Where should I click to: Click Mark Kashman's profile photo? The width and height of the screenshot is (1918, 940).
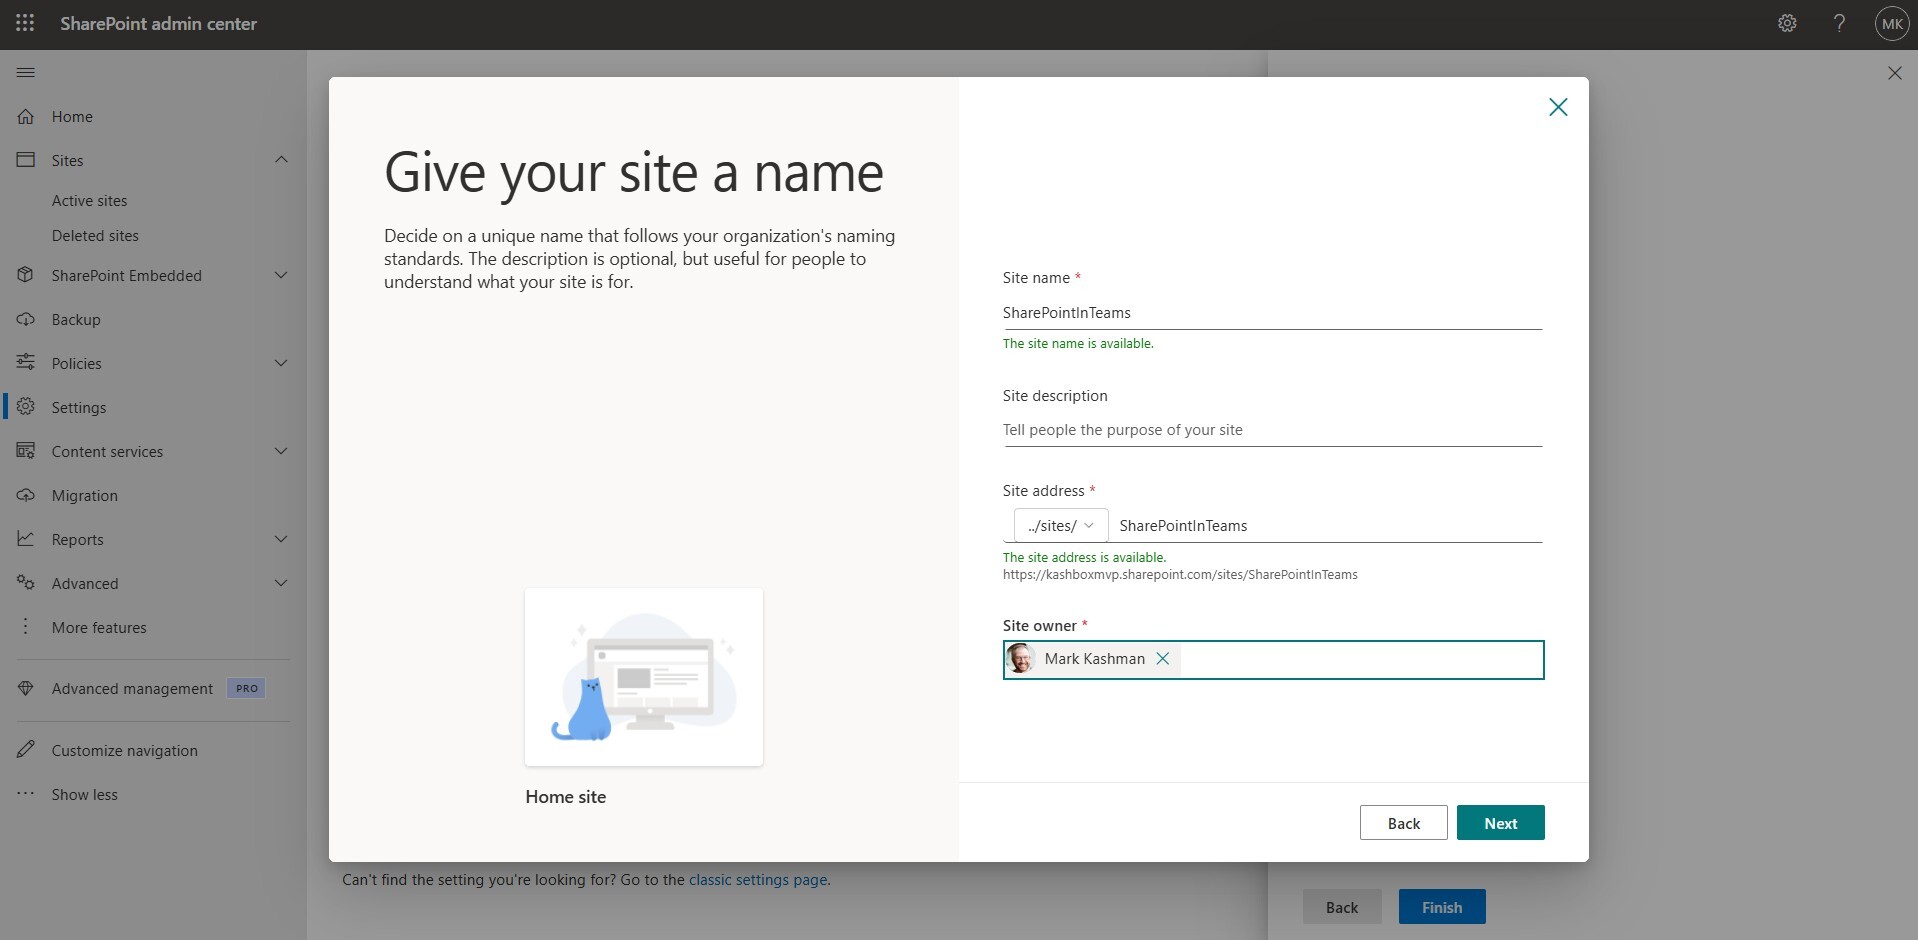coord(1020,658)
